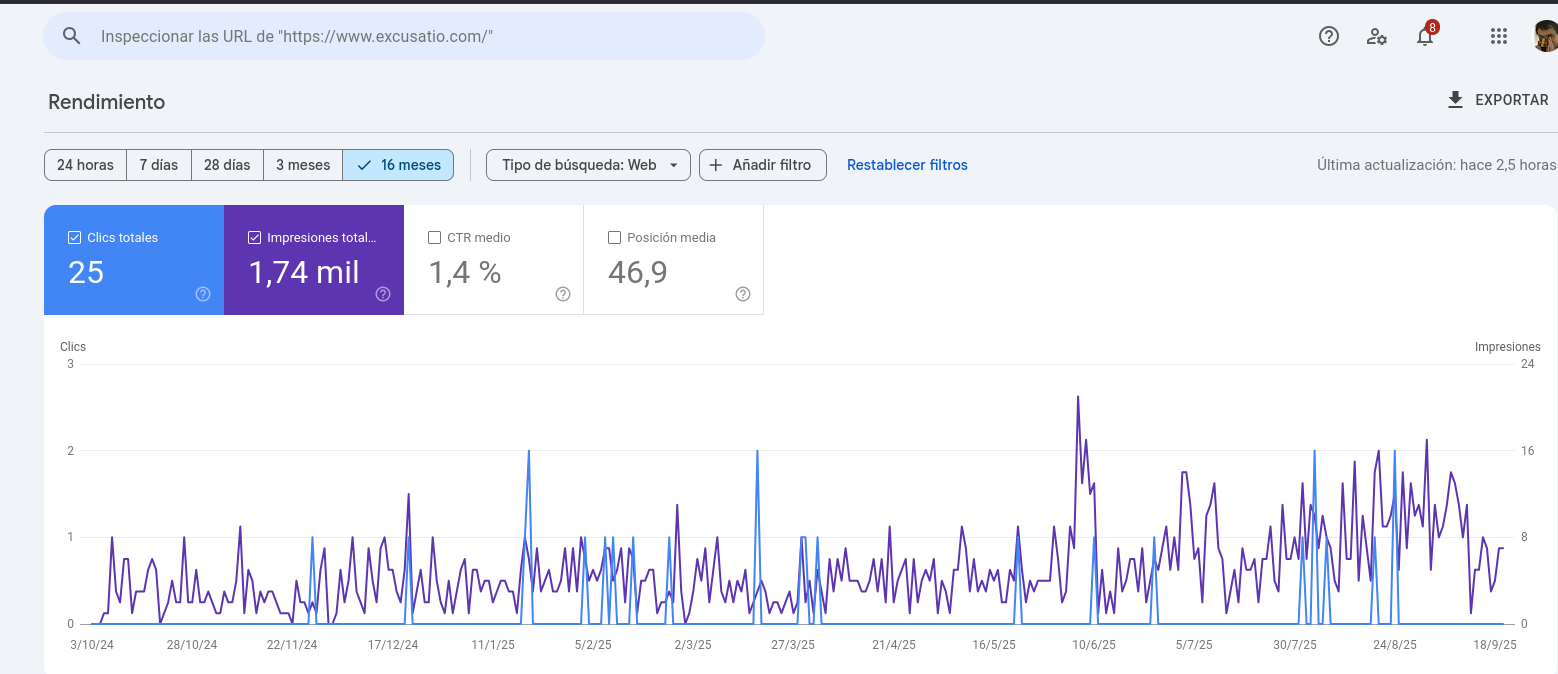Click the 5/7/25 date on chart axis
The height and width of the screenshot is (674, 1558).
click(x=1194, y=645)
